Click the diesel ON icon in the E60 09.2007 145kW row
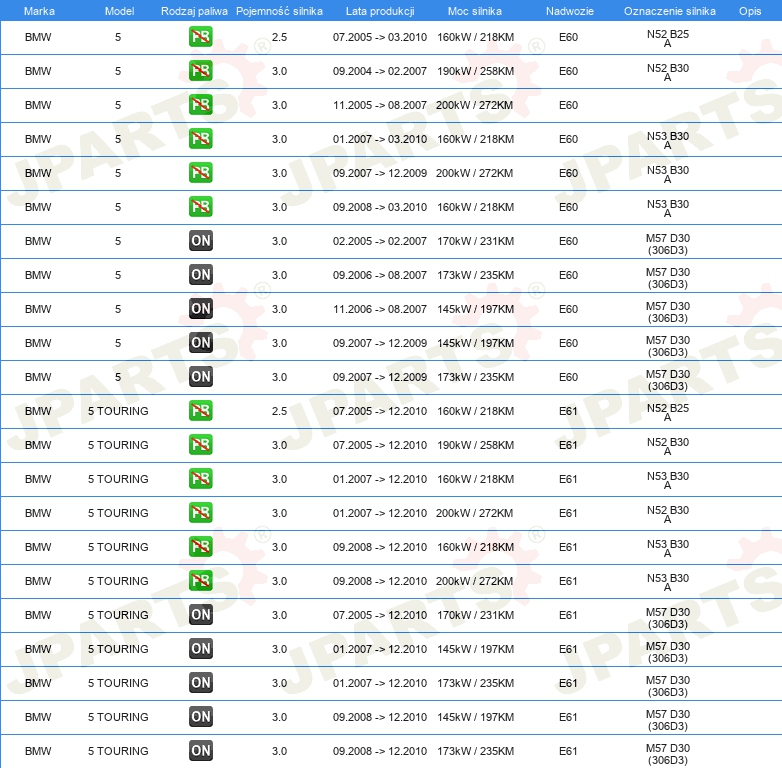 200,343
